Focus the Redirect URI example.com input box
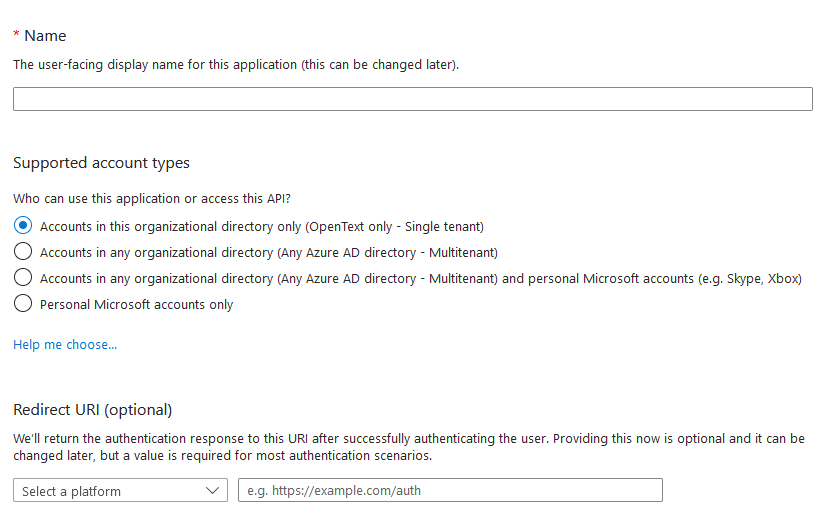This screenshot has width=829, height=521. pyautogui.click(x=450, y=491)
